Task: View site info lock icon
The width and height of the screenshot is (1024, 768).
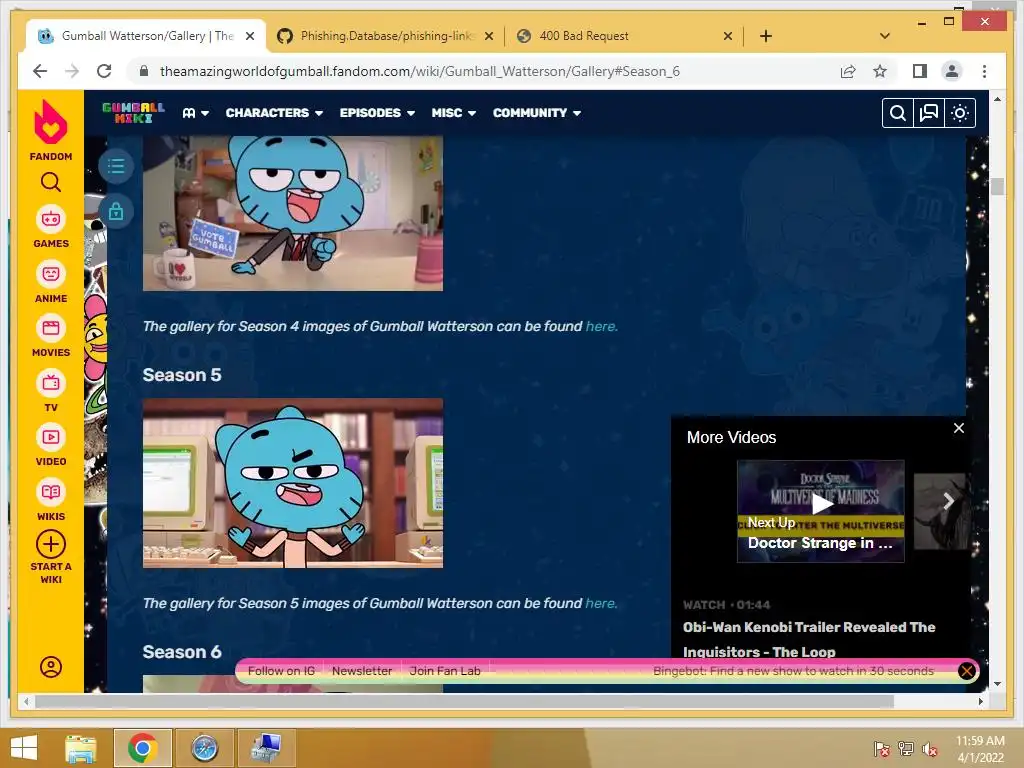Action: 144,71
